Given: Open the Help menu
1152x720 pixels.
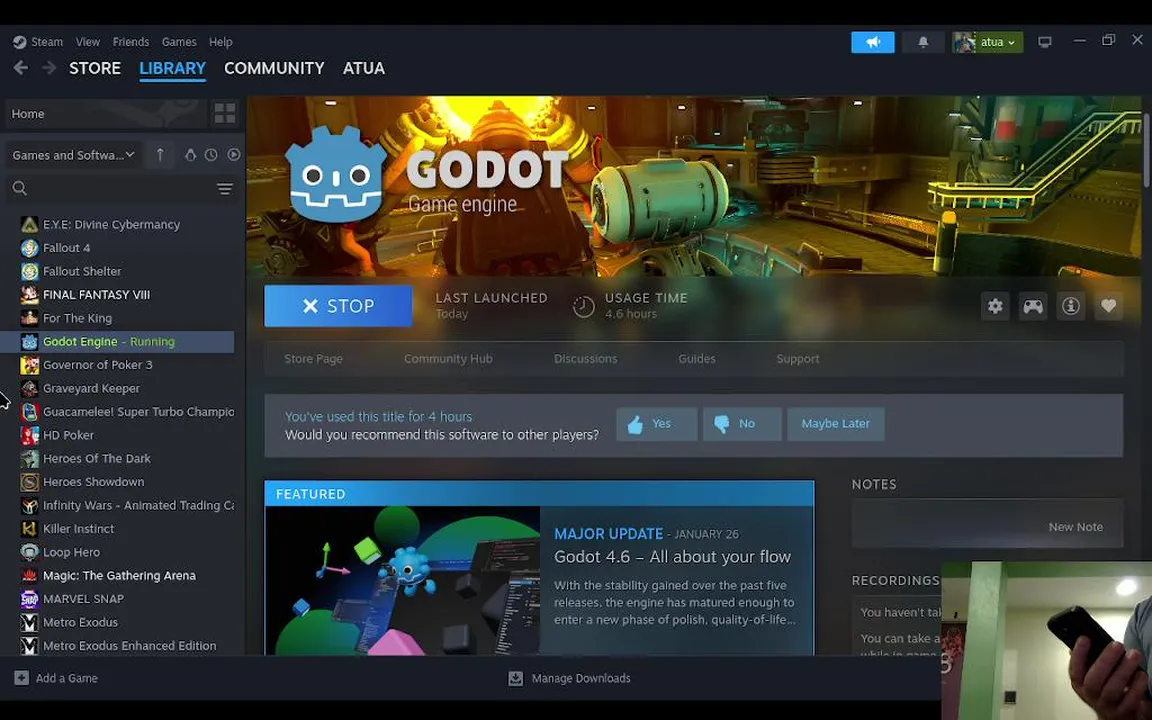Looking at the screenshot, I should click(x=220, y=42).
